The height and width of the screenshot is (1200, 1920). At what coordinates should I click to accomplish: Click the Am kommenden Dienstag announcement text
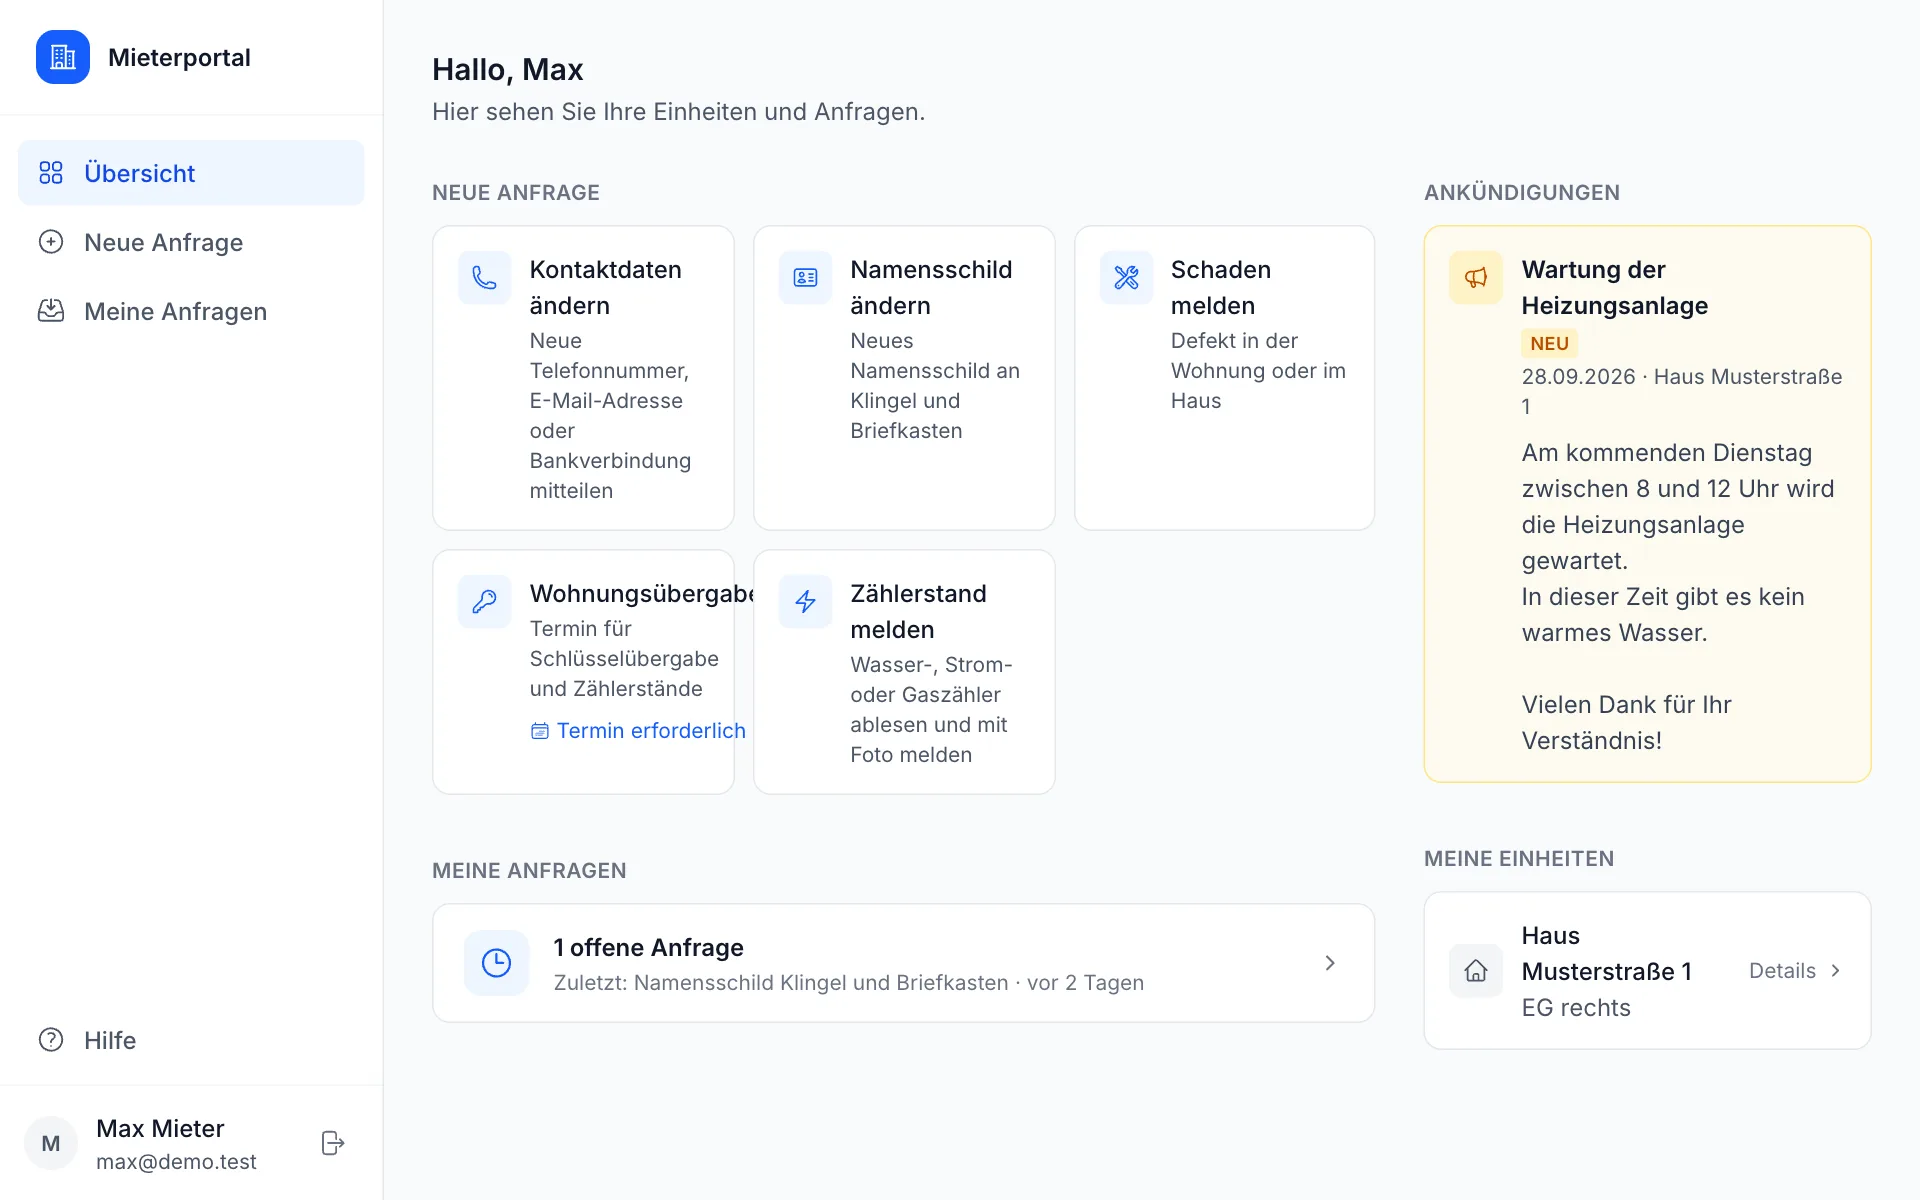1678,507
